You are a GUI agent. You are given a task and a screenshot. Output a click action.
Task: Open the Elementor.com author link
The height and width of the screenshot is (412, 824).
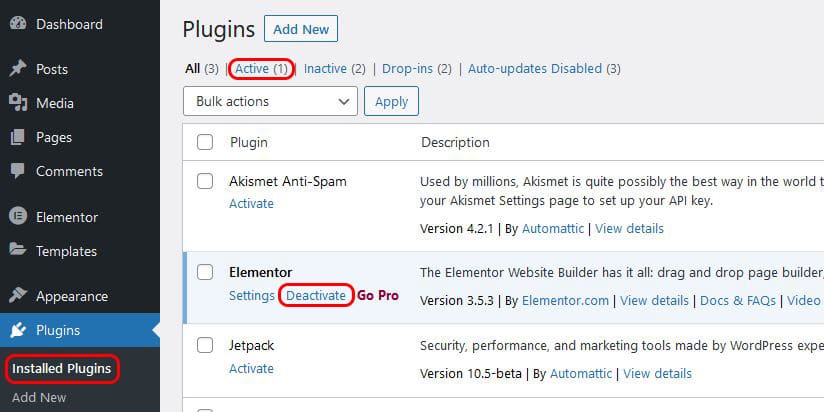[x=565, y=301]
